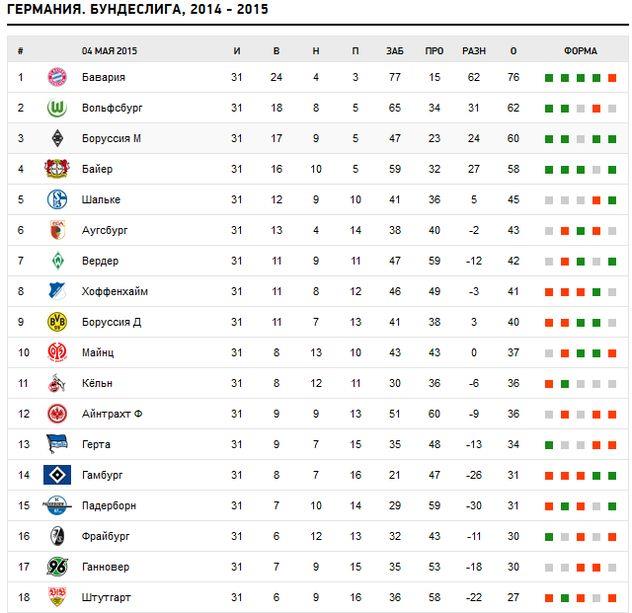
Task: Click the Schalke club crest
Action: (x=57, y=200)
